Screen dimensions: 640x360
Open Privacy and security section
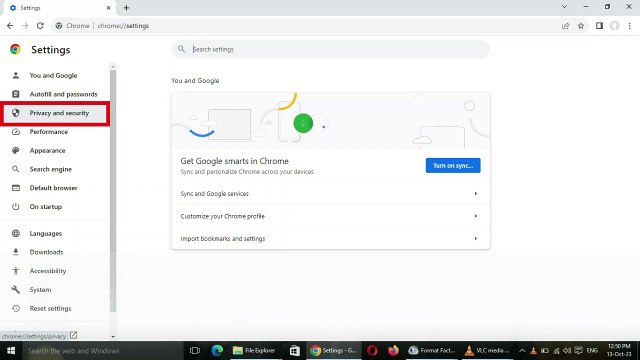coord(55,113)
